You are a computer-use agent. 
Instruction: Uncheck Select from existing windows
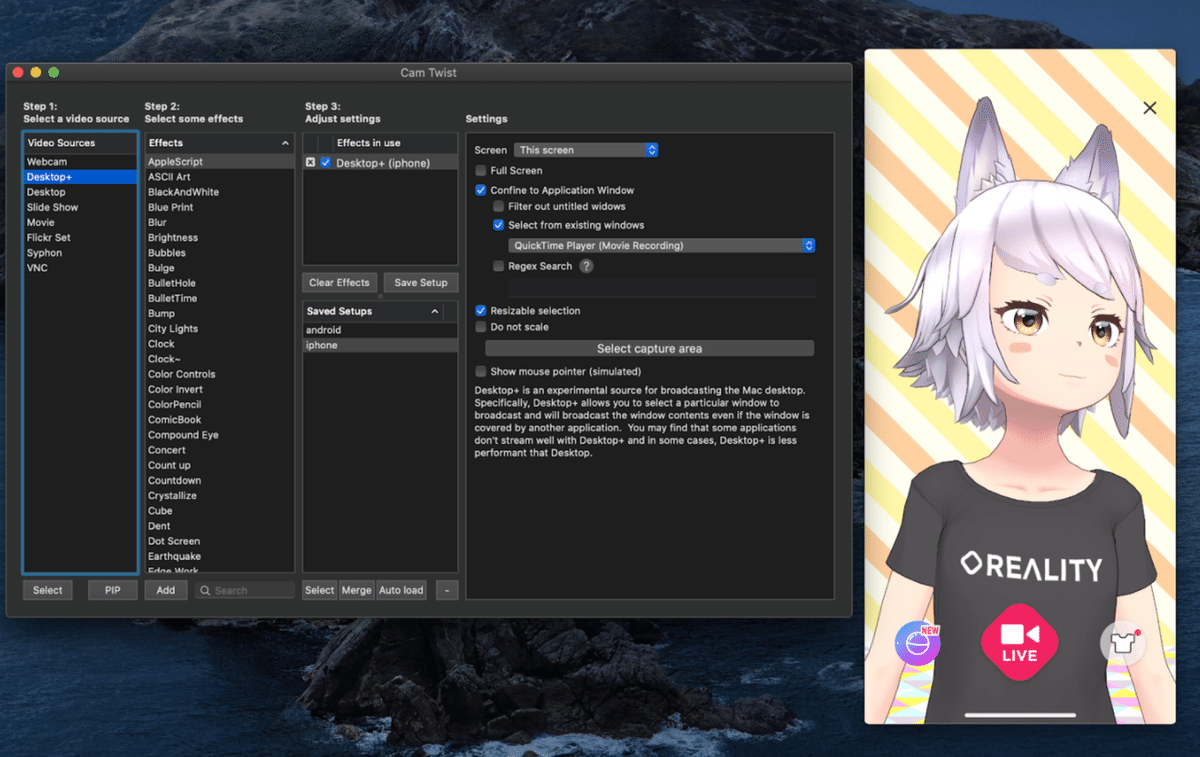(499, 225)
